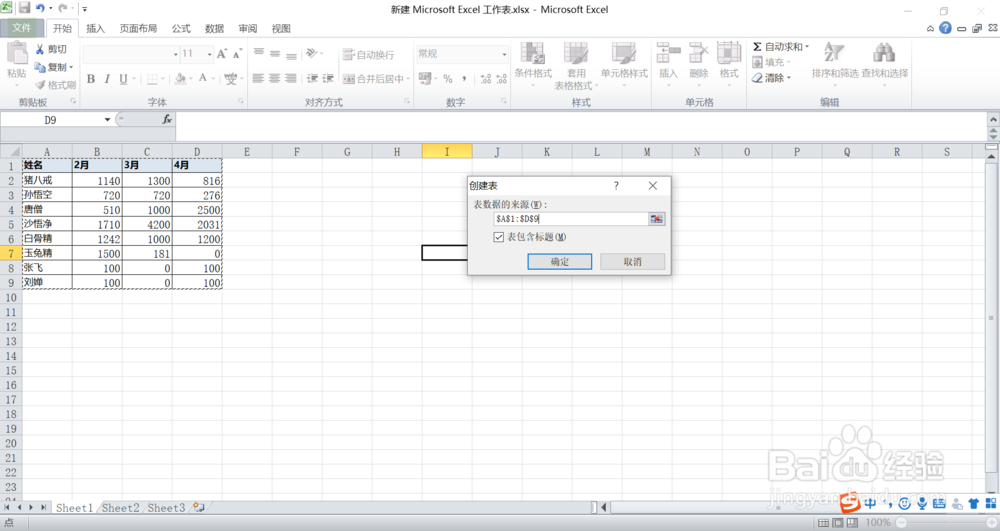
Task: Click the Merge and Center (合并后居中) icon
Action: point(348,79)
